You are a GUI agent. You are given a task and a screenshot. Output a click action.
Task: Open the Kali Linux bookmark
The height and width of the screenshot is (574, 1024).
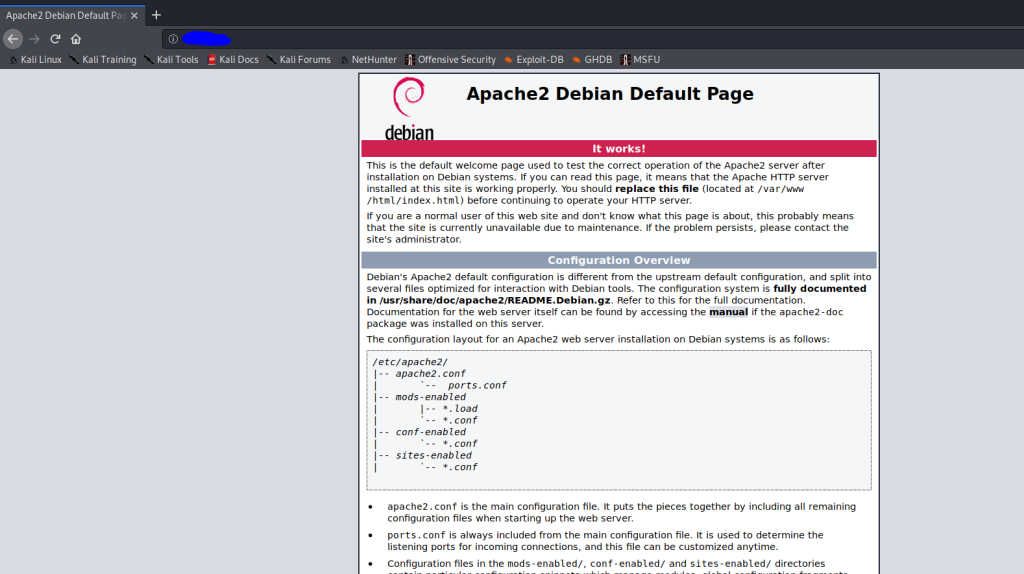35,59
